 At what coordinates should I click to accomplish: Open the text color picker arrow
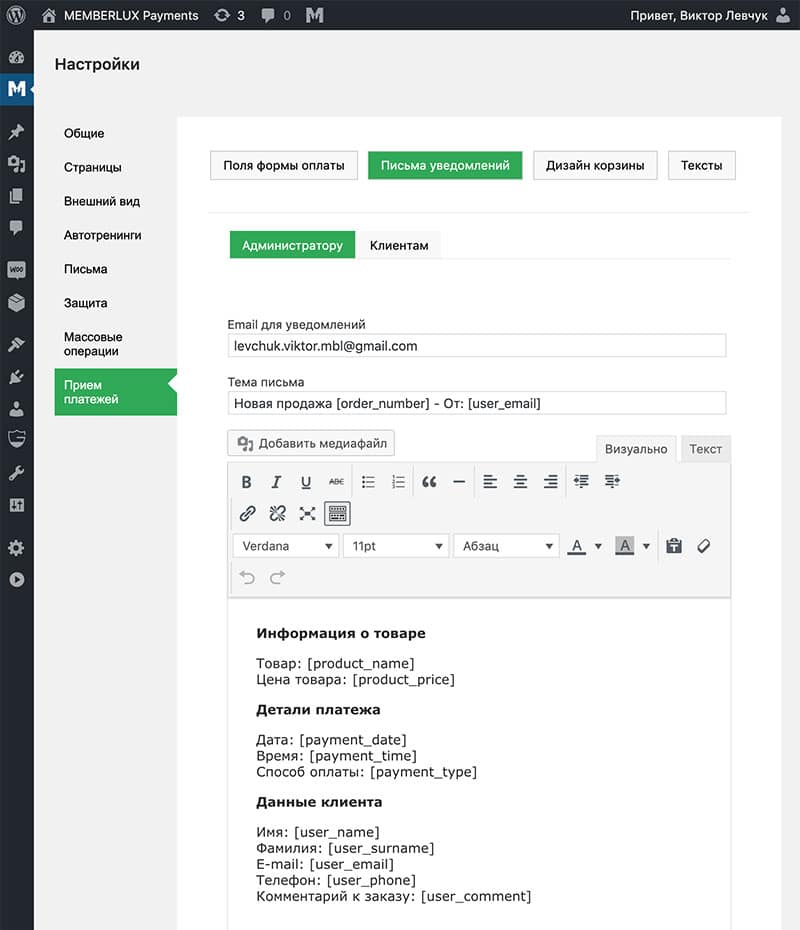click(598, 546)
